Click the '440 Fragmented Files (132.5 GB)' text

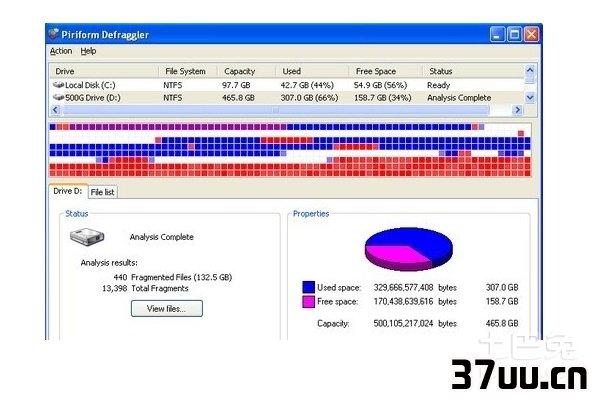[173, 277]
